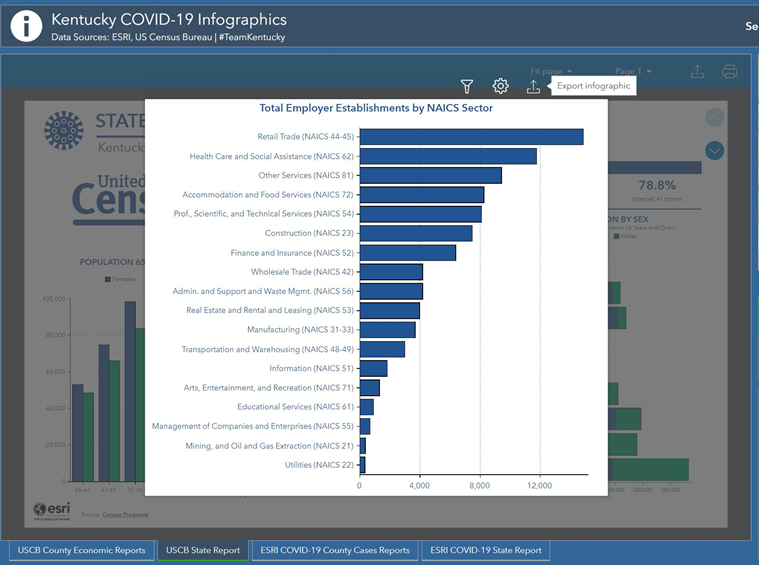The height and width of the screenshot is (565, 759).
Task: Click the Esri logo at bottom left
Action: point(51,509)
